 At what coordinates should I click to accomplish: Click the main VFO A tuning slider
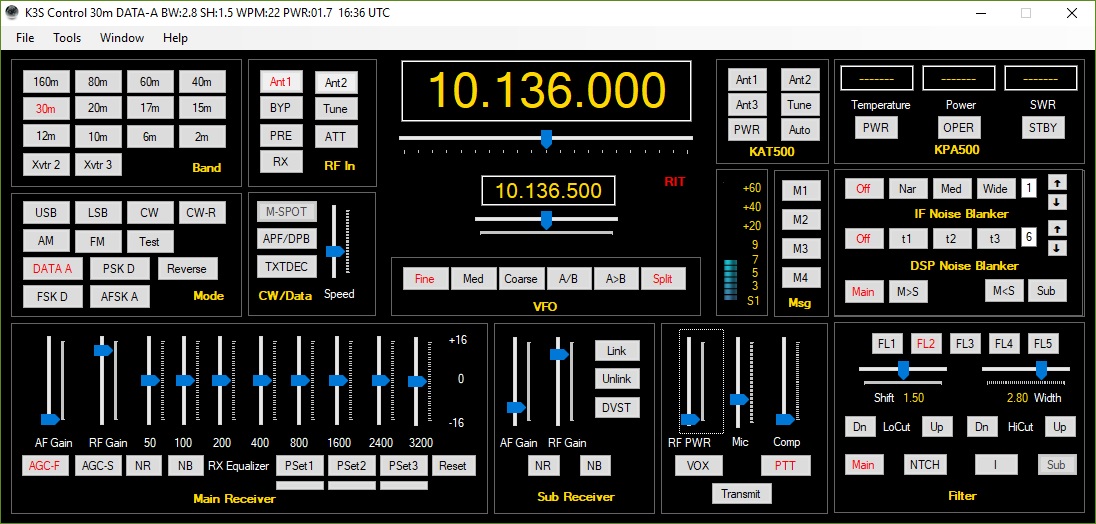tap(546, 138)
